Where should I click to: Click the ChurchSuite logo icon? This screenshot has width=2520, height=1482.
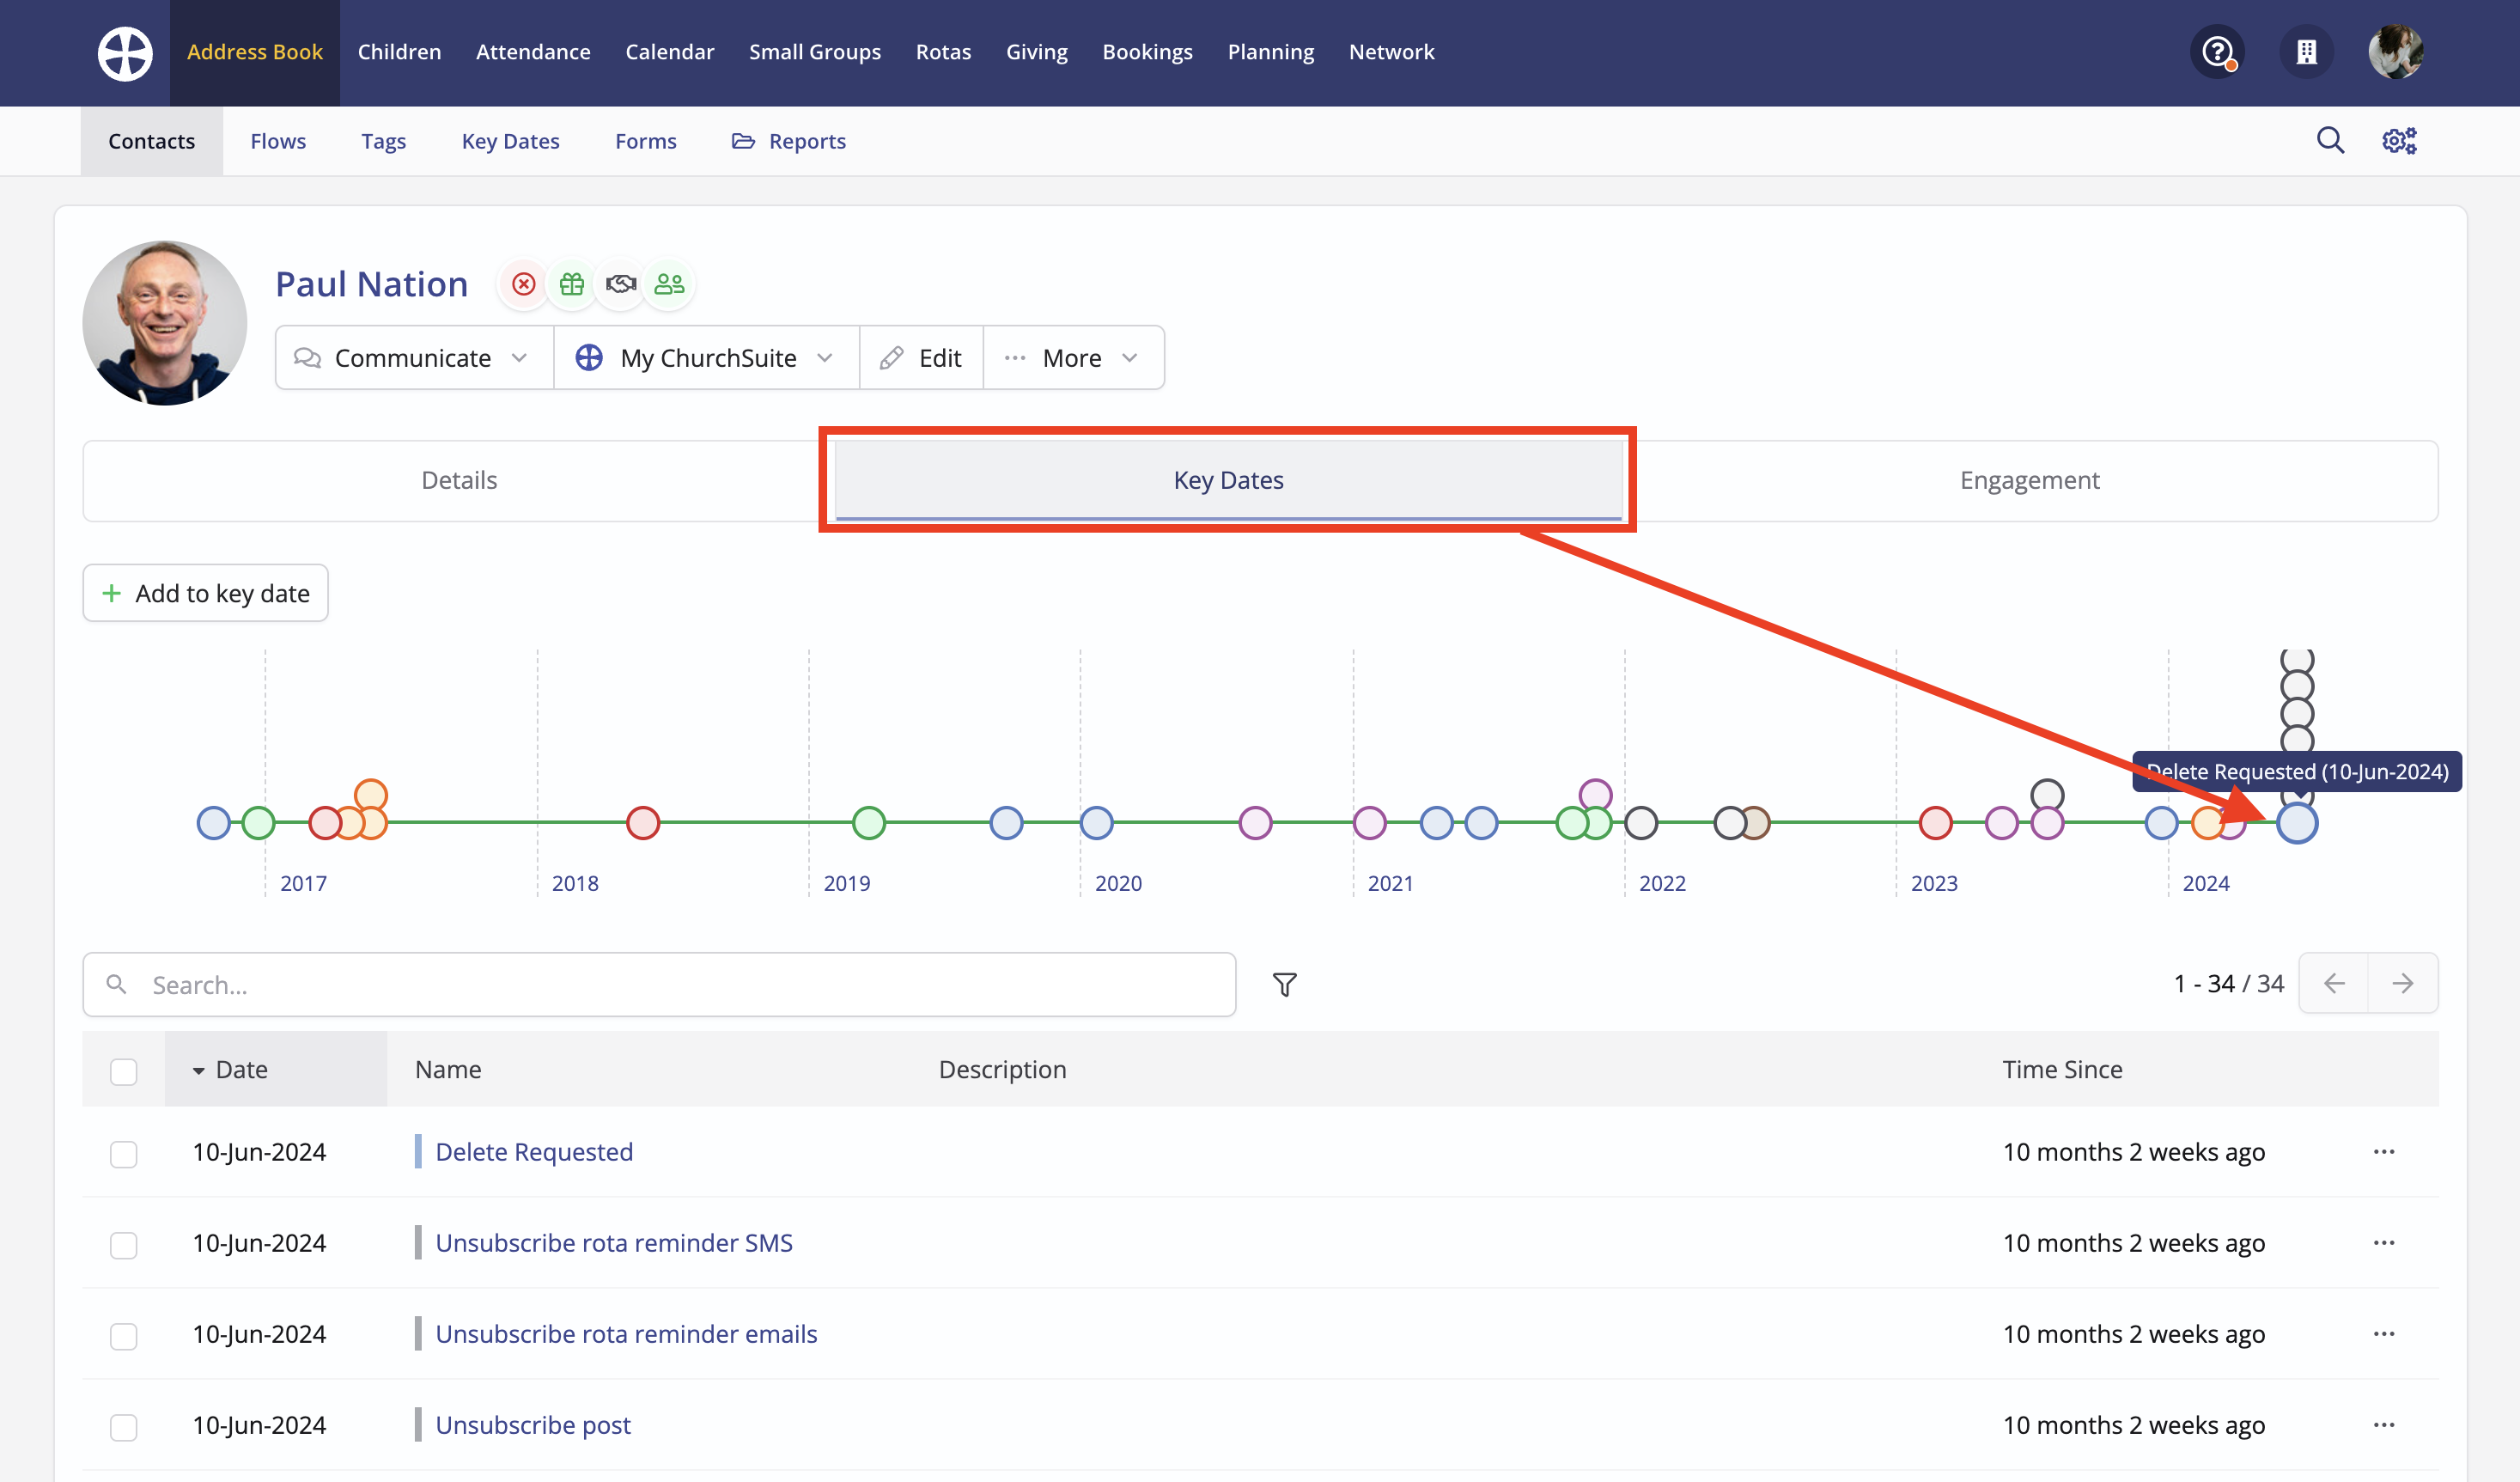click(x=125, y=53)
